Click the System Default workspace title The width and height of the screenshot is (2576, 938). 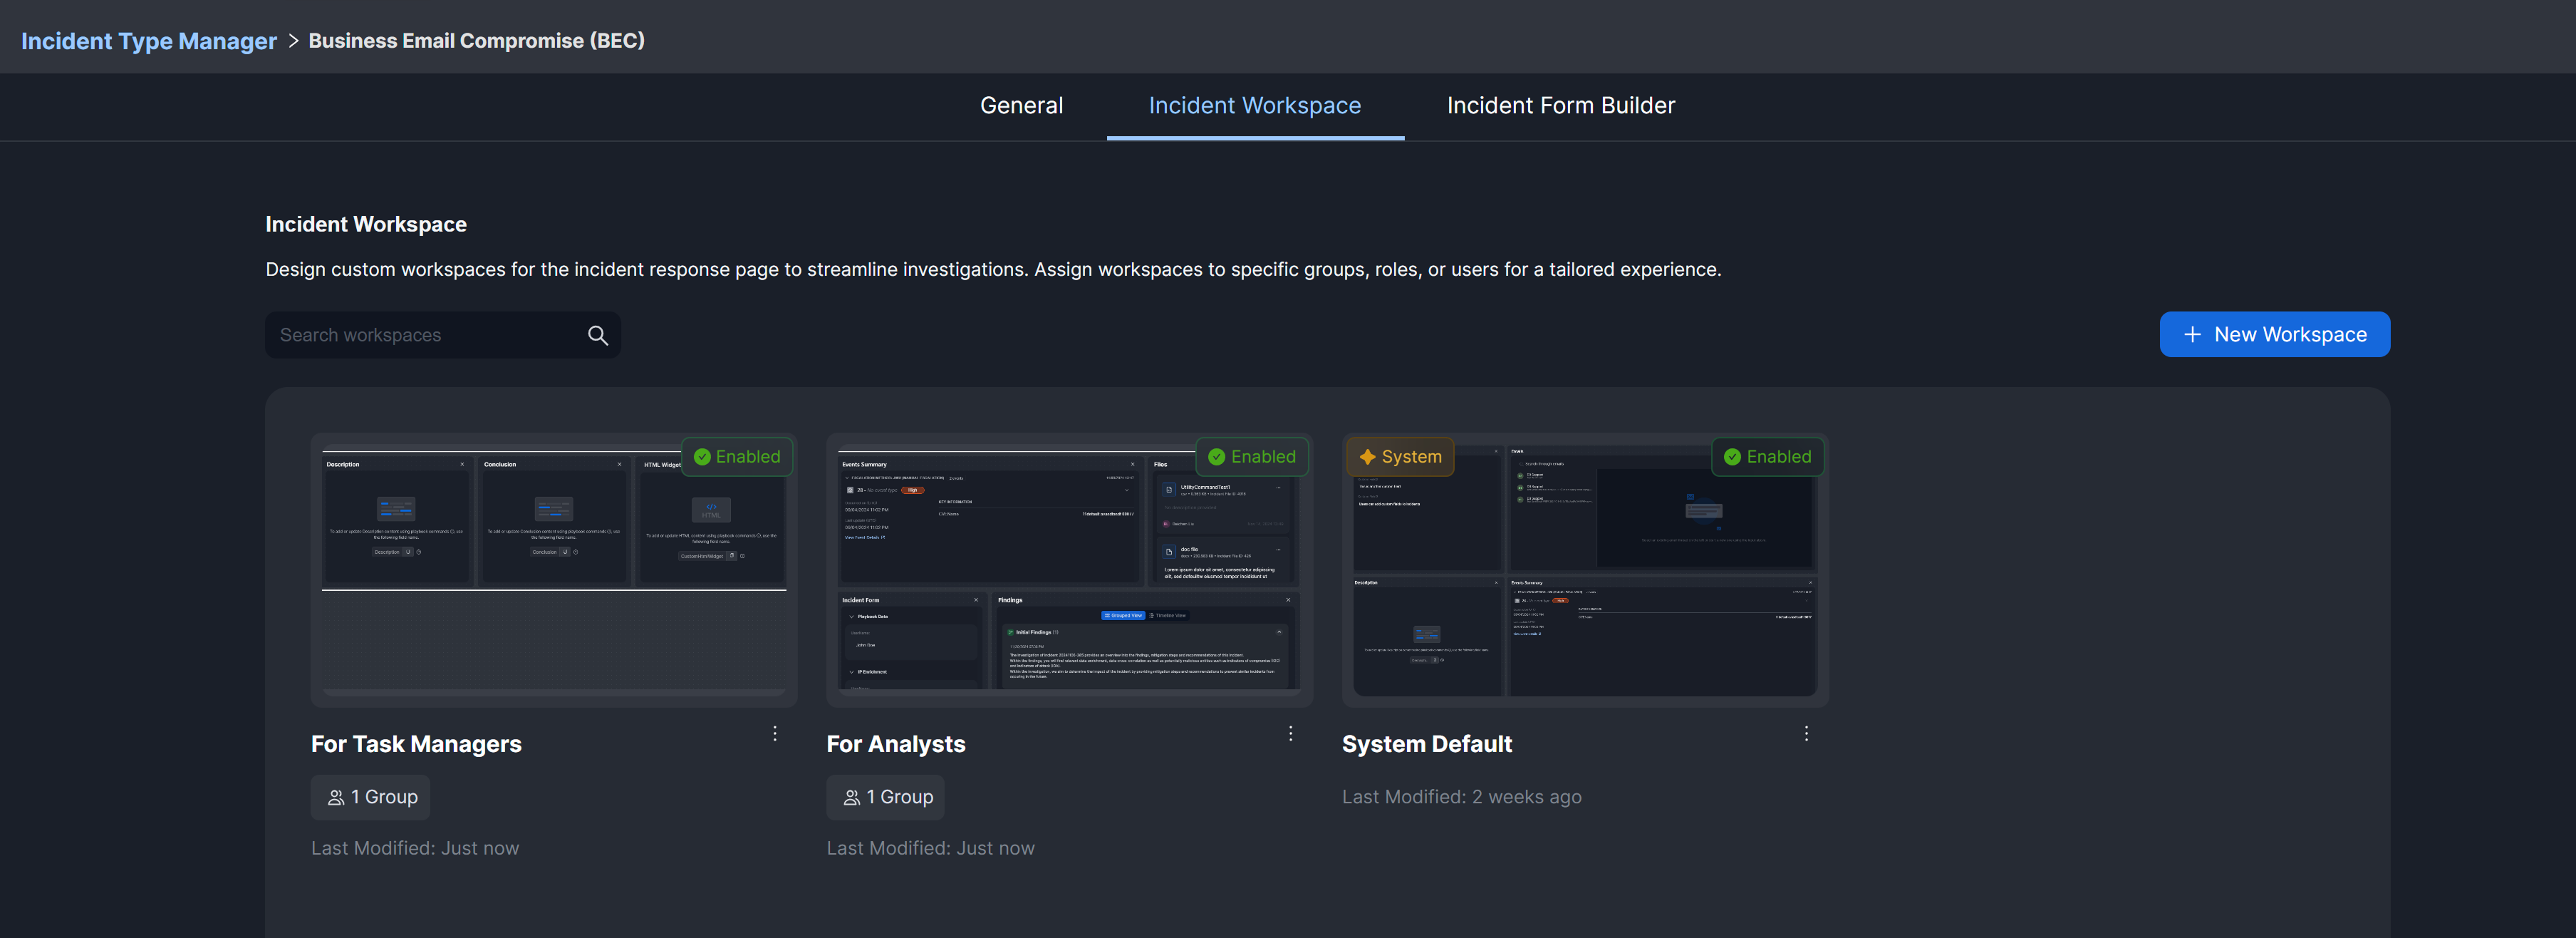[1426, 744]
